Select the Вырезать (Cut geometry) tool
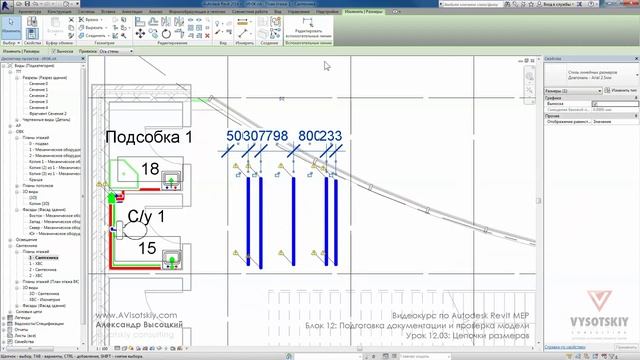The width and height of the screenshot is (640, 360). coord(92,28)
